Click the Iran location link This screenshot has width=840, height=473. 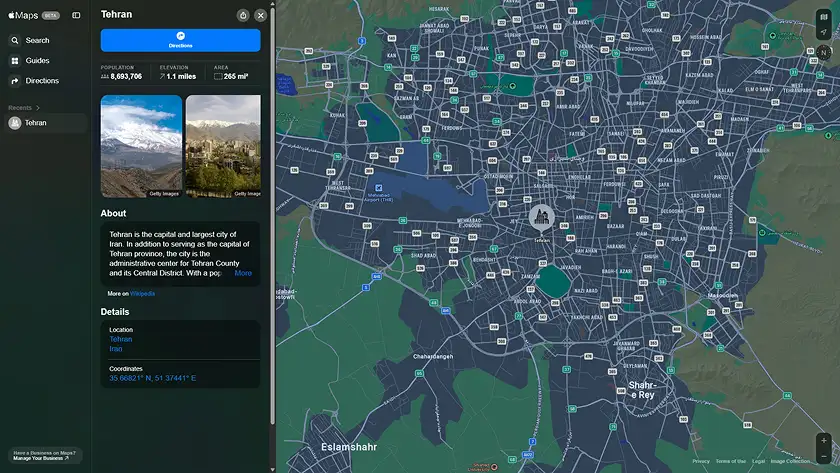116,349
